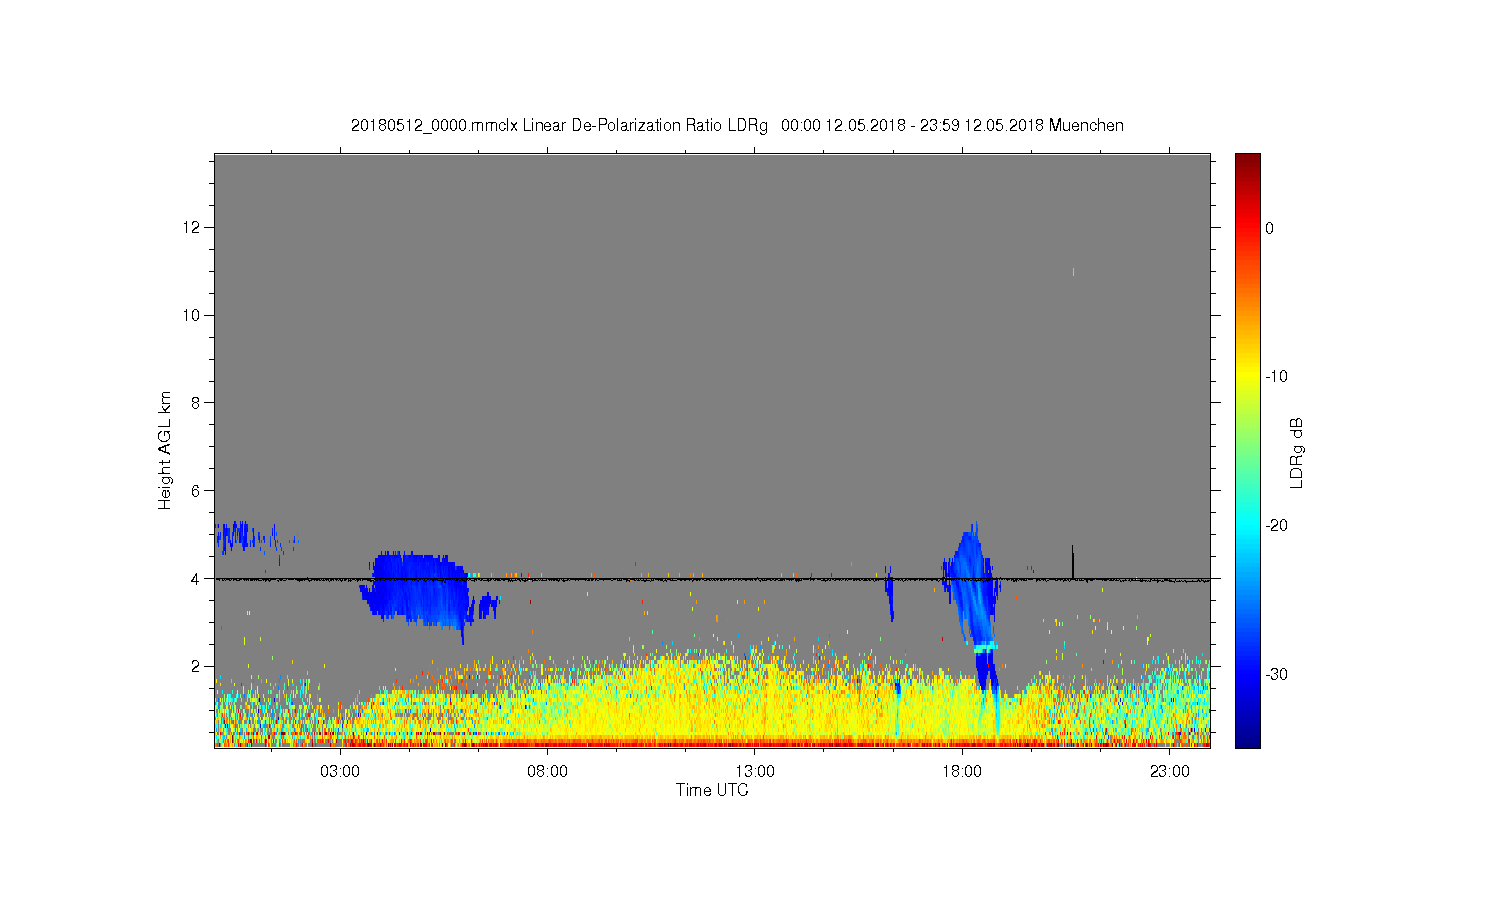Click the 'Time UTC' x-axis label
The width and height of the screenshot is (1500, 900).
(712, 790)
